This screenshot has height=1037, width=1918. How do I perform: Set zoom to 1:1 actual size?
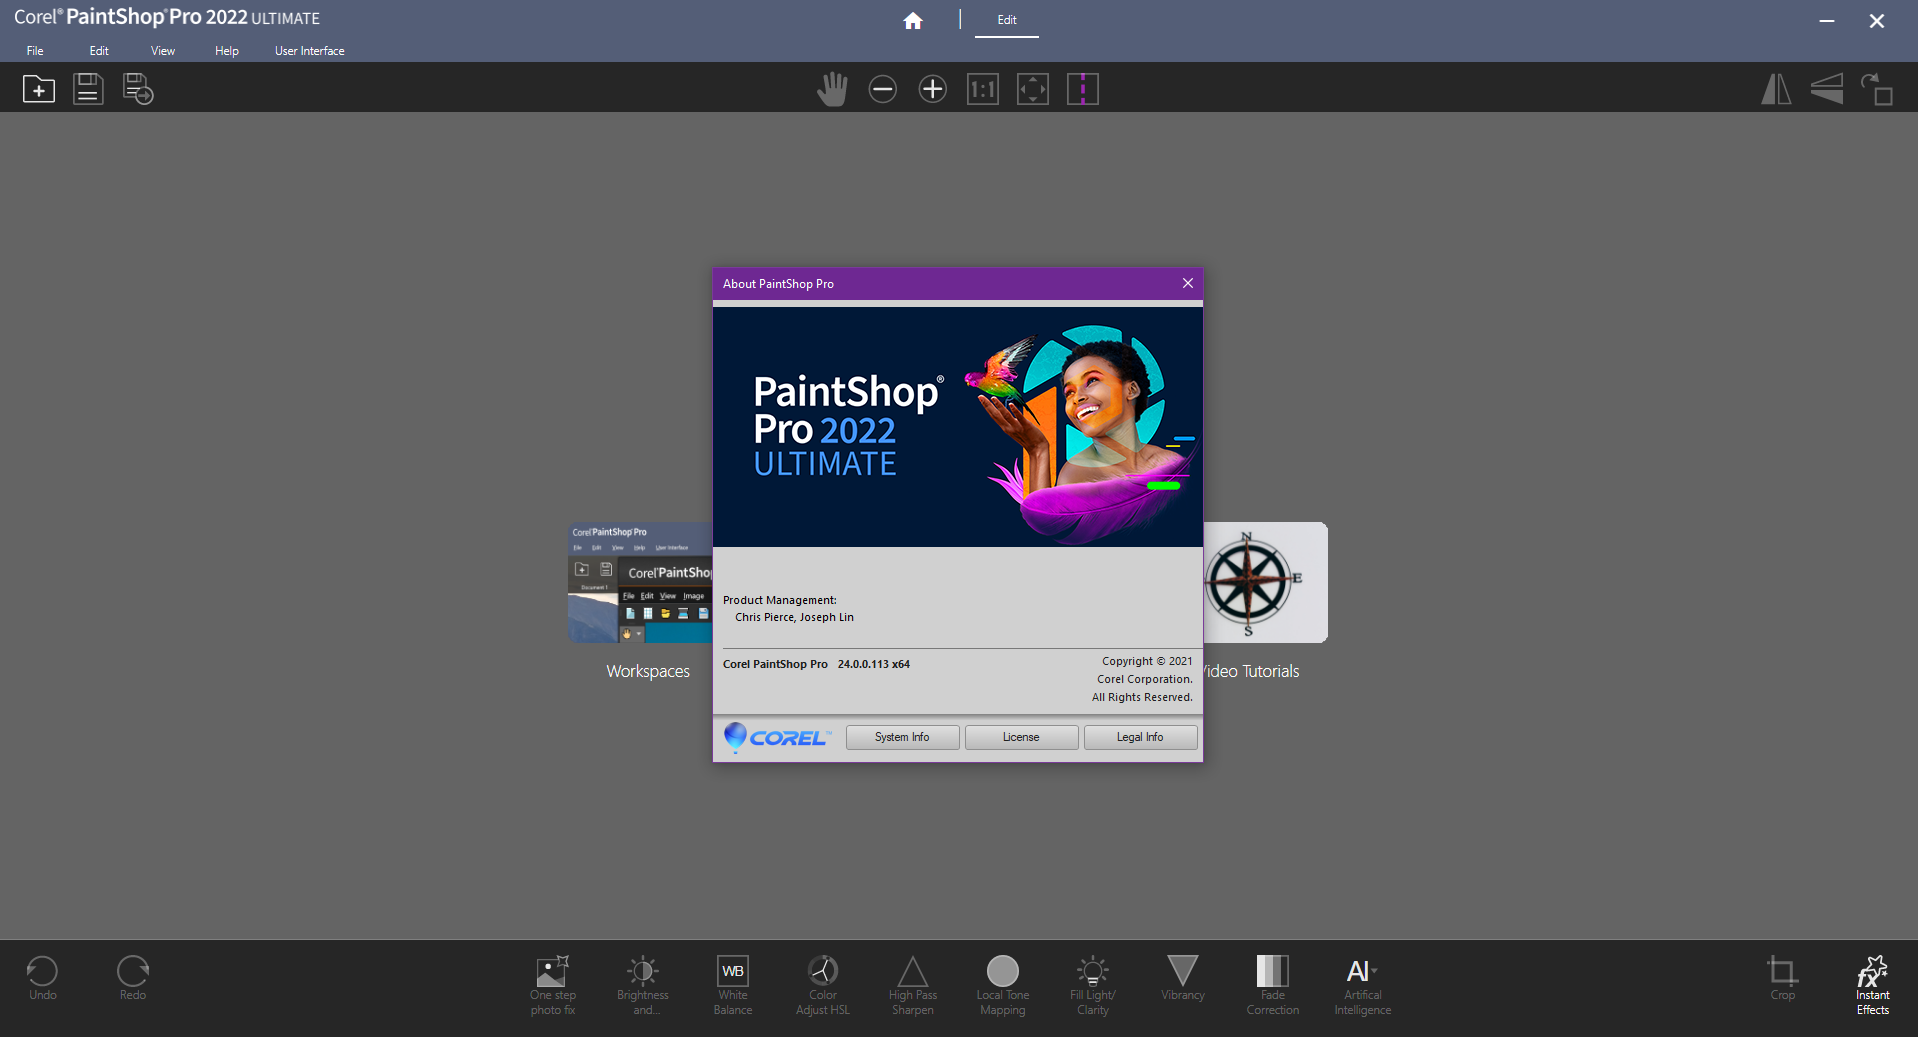point(983,89)
